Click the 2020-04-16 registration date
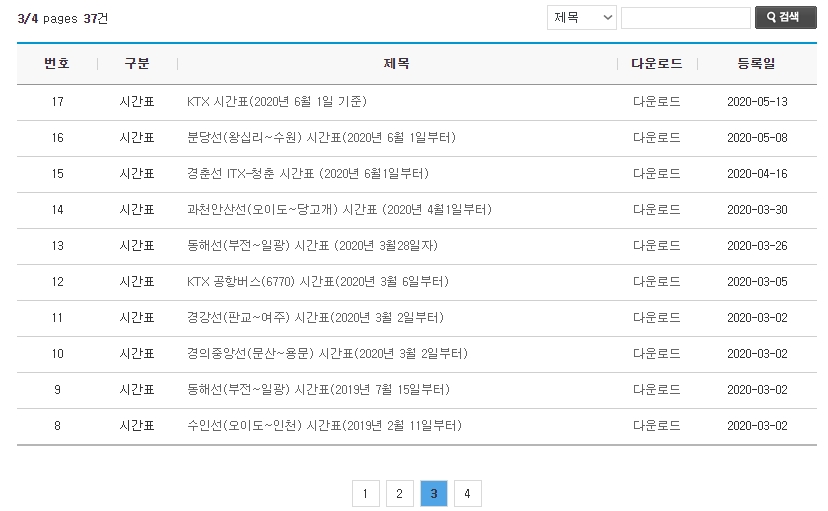This screenshot has width=828, height=511. 757,174
